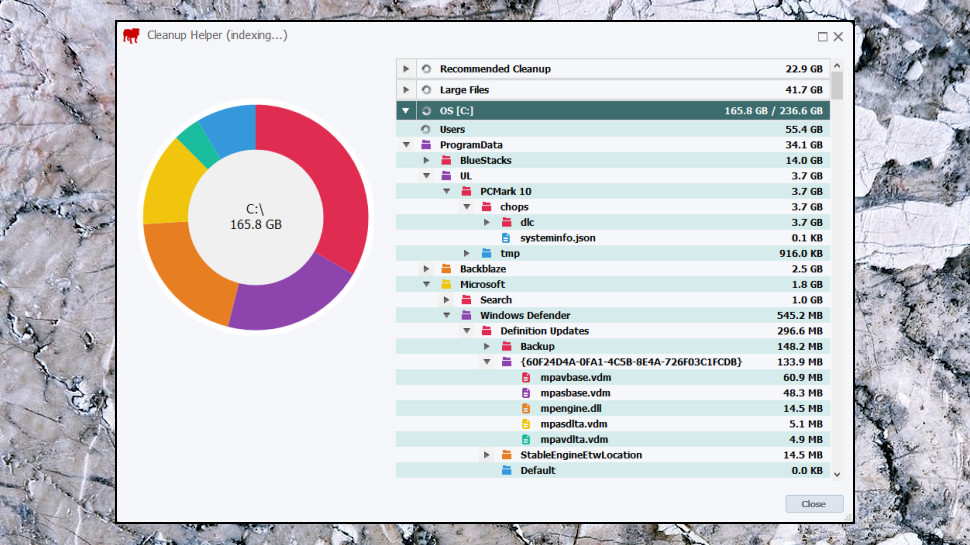This screenshot has height=545, width=970.
Task: Select the mpengine.dll file name
Action: (x=571, y=408)
